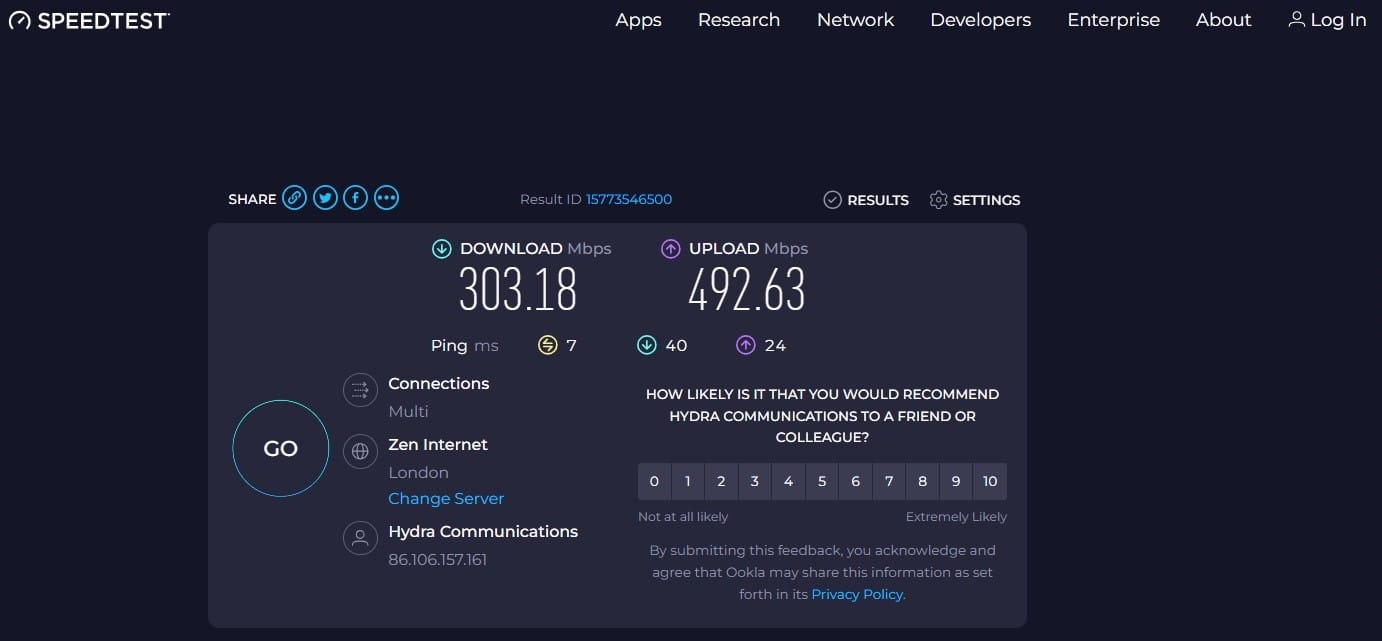Click the Speedtest logo
Viewport: 1382px width, 641px height.
pyautogui.click(x=88, y=20)
